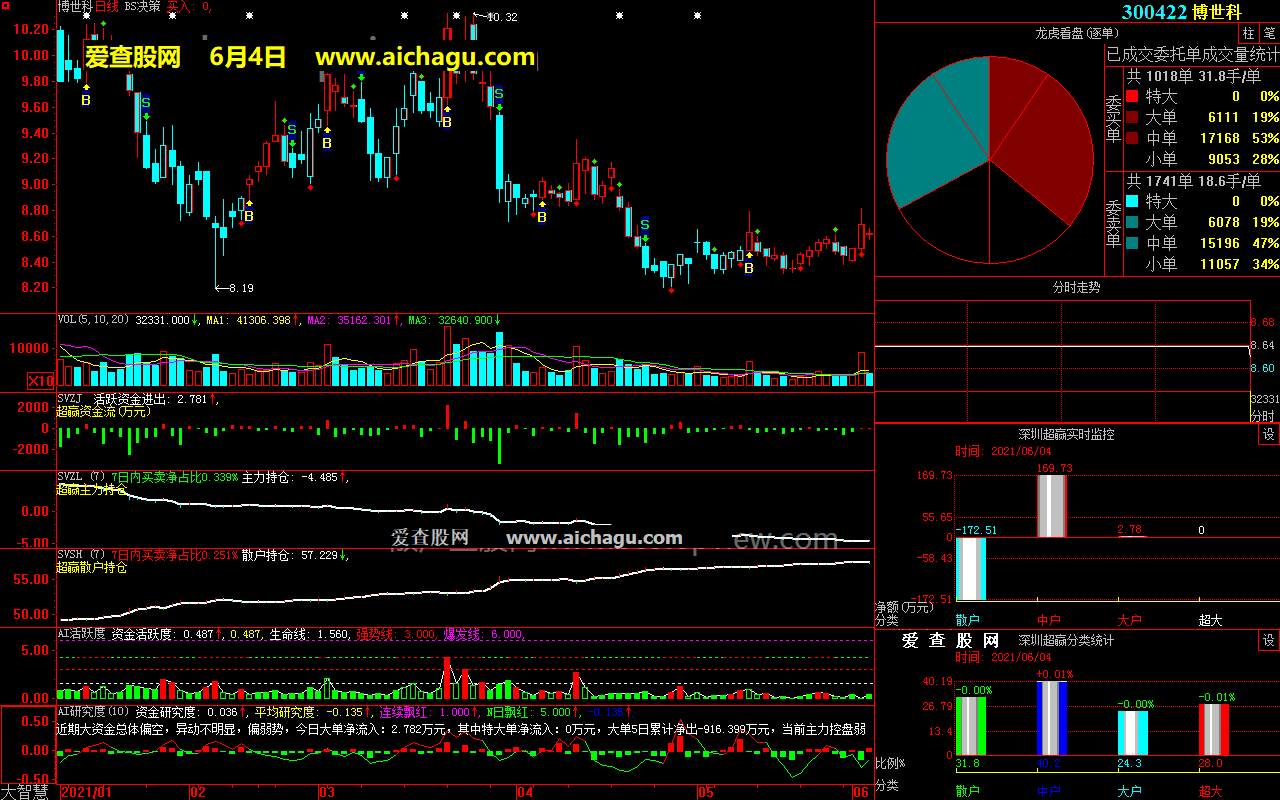Click the red 超大 bar in 分类统计 chart

(1213, 731)
